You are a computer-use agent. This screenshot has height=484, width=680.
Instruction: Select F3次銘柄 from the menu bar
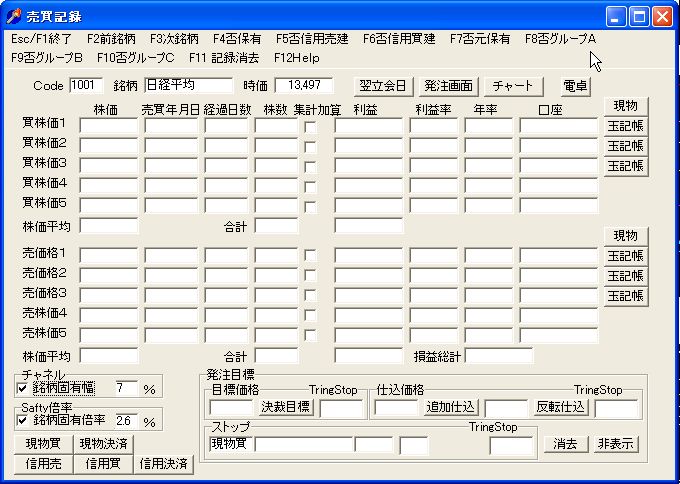(172, 38)
